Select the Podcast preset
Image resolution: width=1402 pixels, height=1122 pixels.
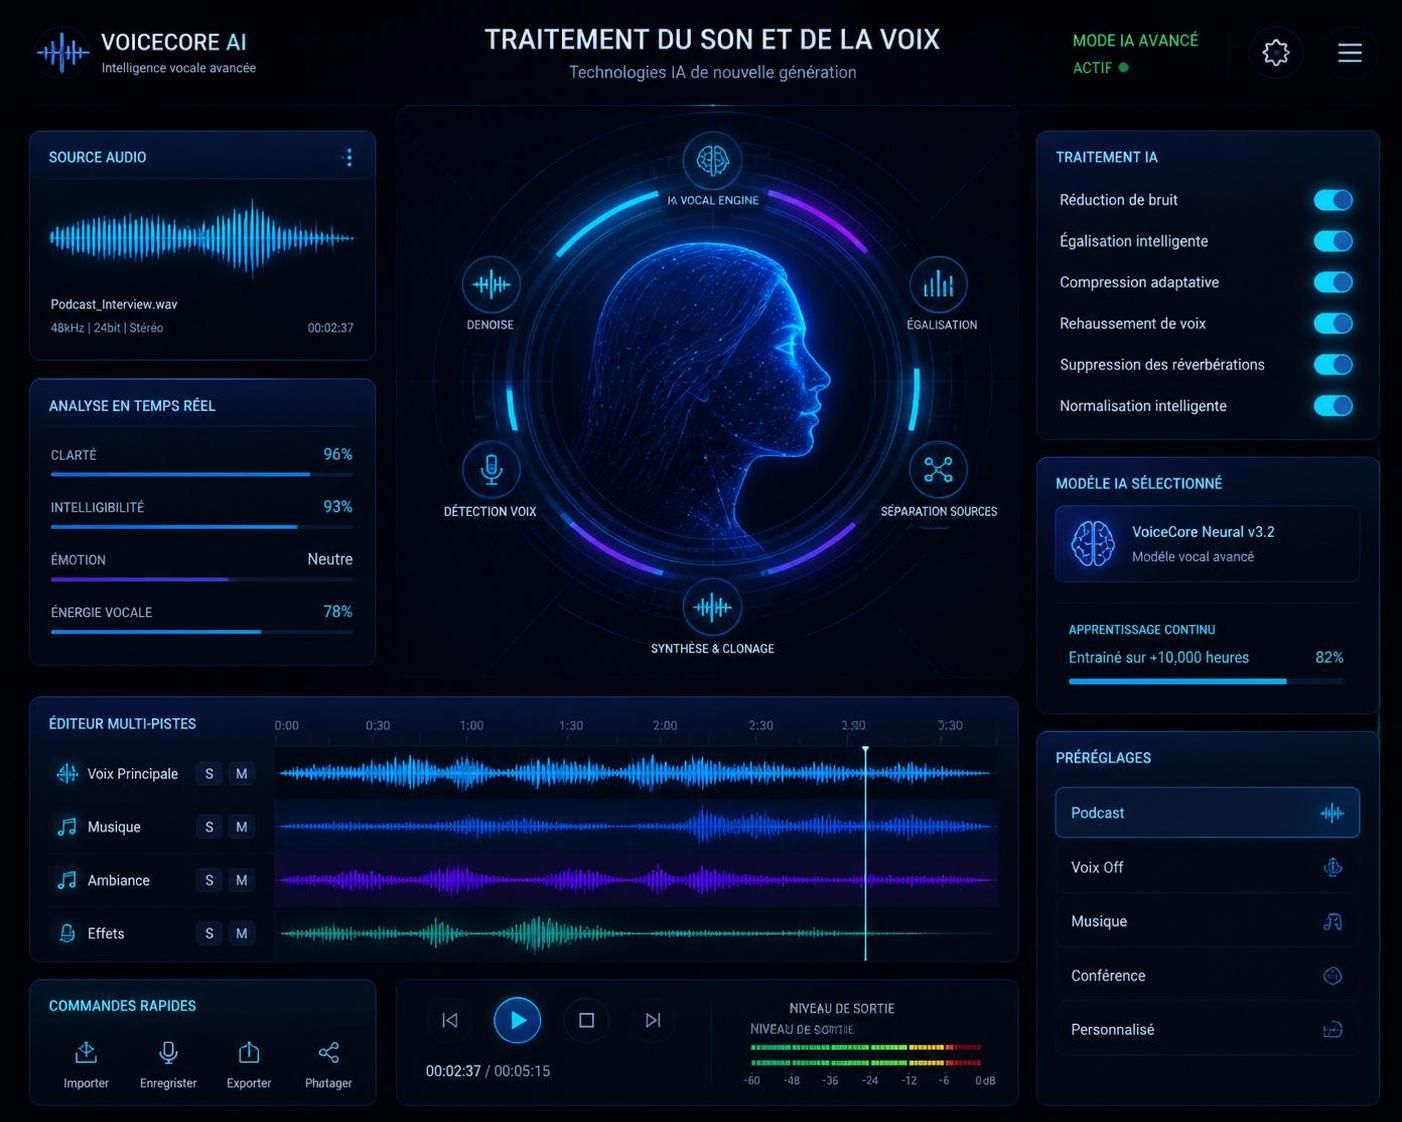pos(1207,813)
